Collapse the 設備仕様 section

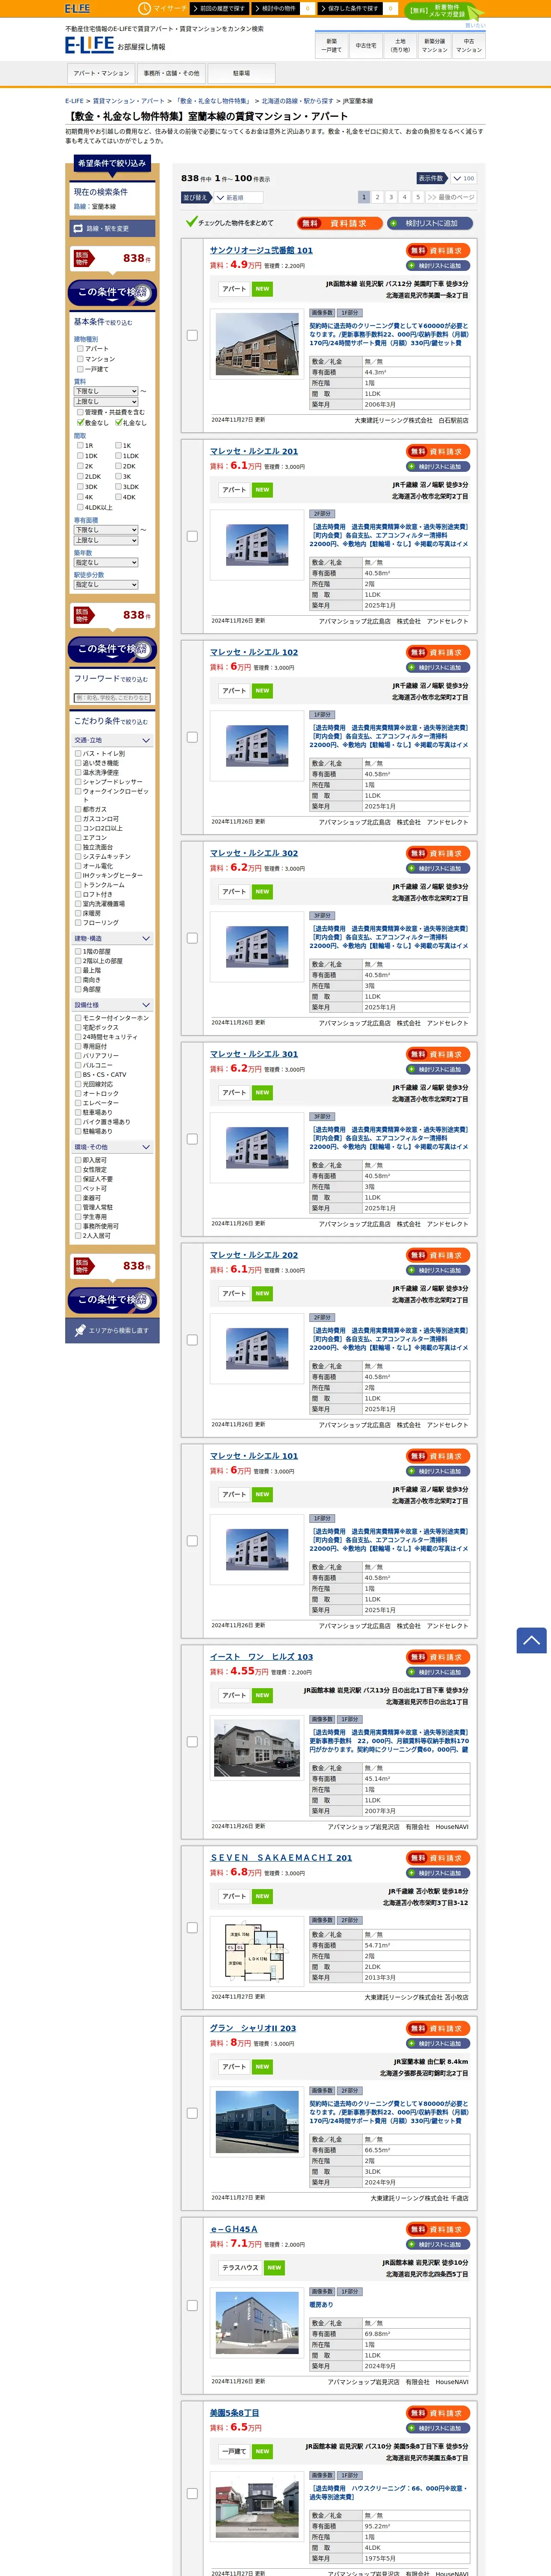click(112, 1005)
